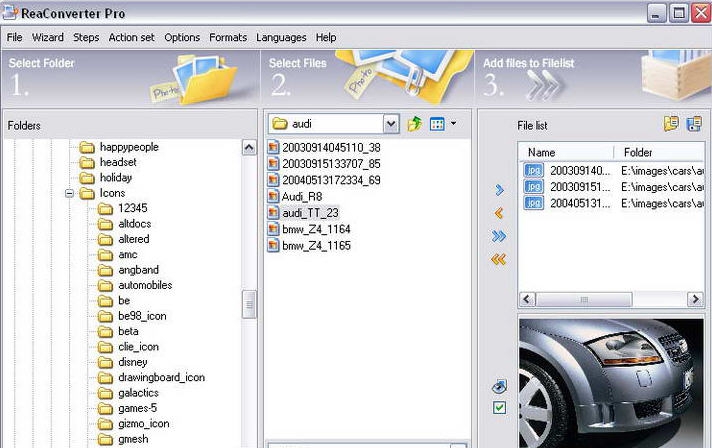Open the Action set menu
This screenshot has width=712, height=448.
coord(132,37)
